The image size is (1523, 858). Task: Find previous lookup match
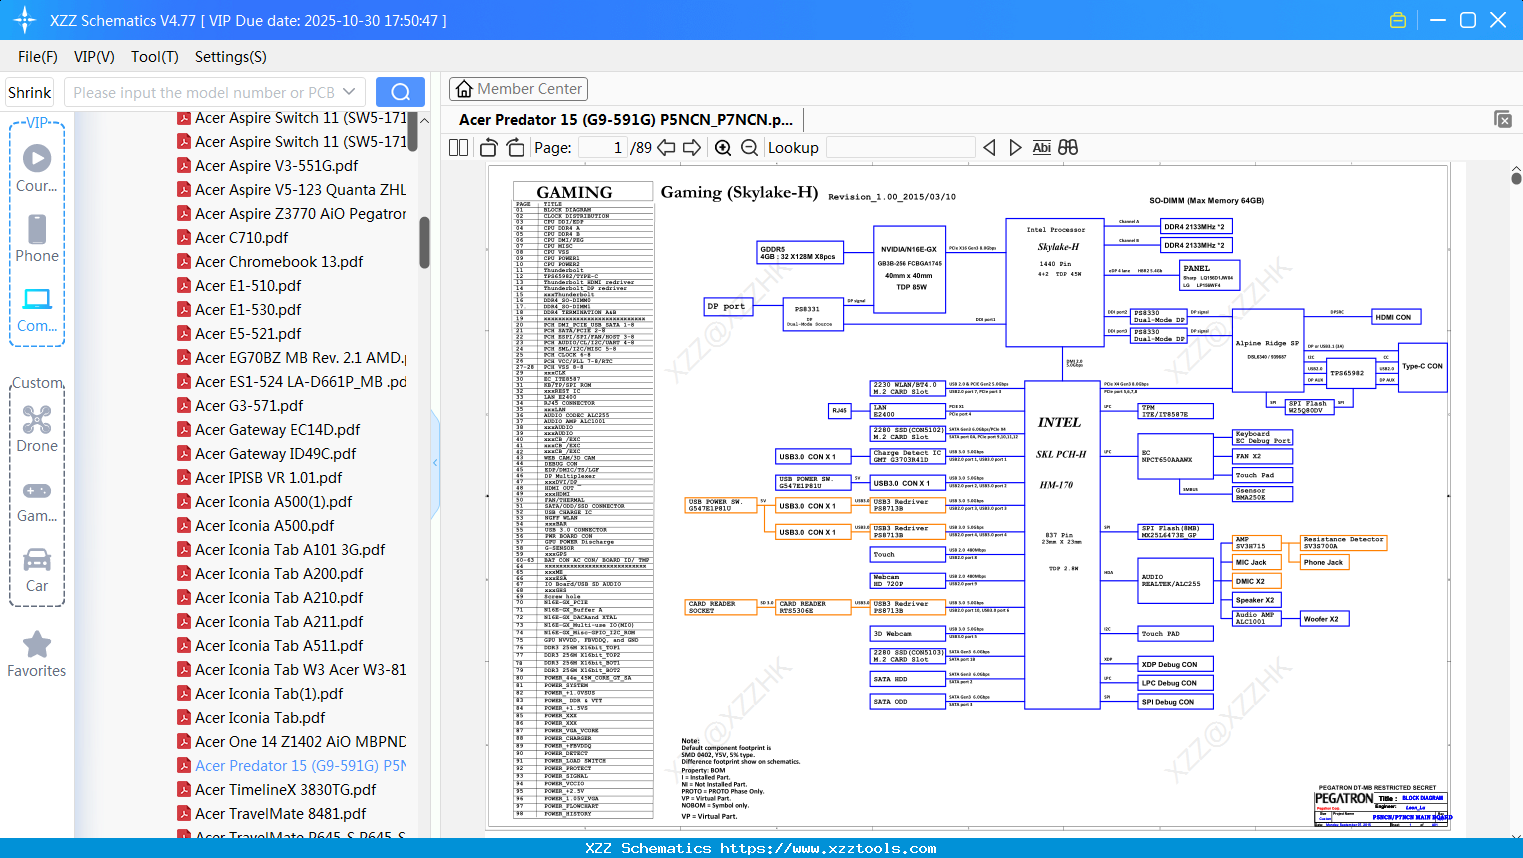point(989,148)
